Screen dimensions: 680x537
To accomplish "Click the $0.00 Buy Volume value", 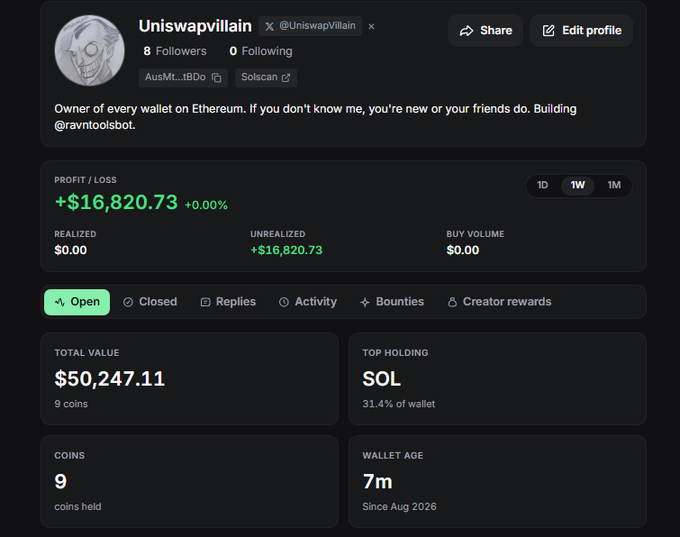I will pos(463,250).
